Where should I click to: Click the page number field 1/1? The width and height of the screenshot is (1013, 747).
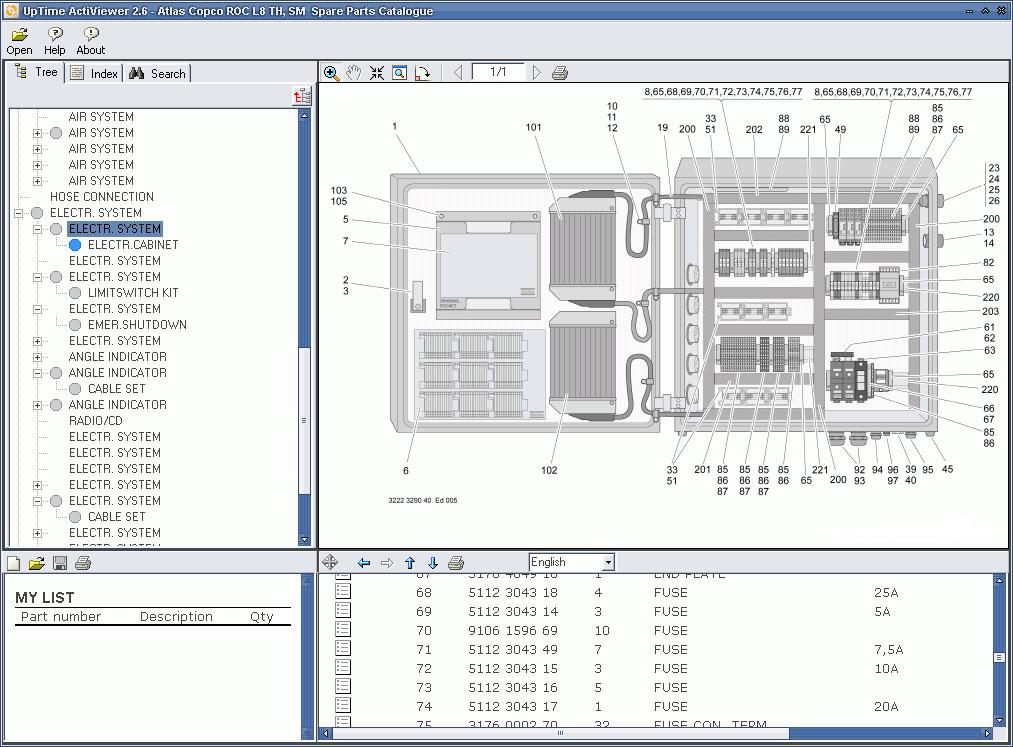497,72
